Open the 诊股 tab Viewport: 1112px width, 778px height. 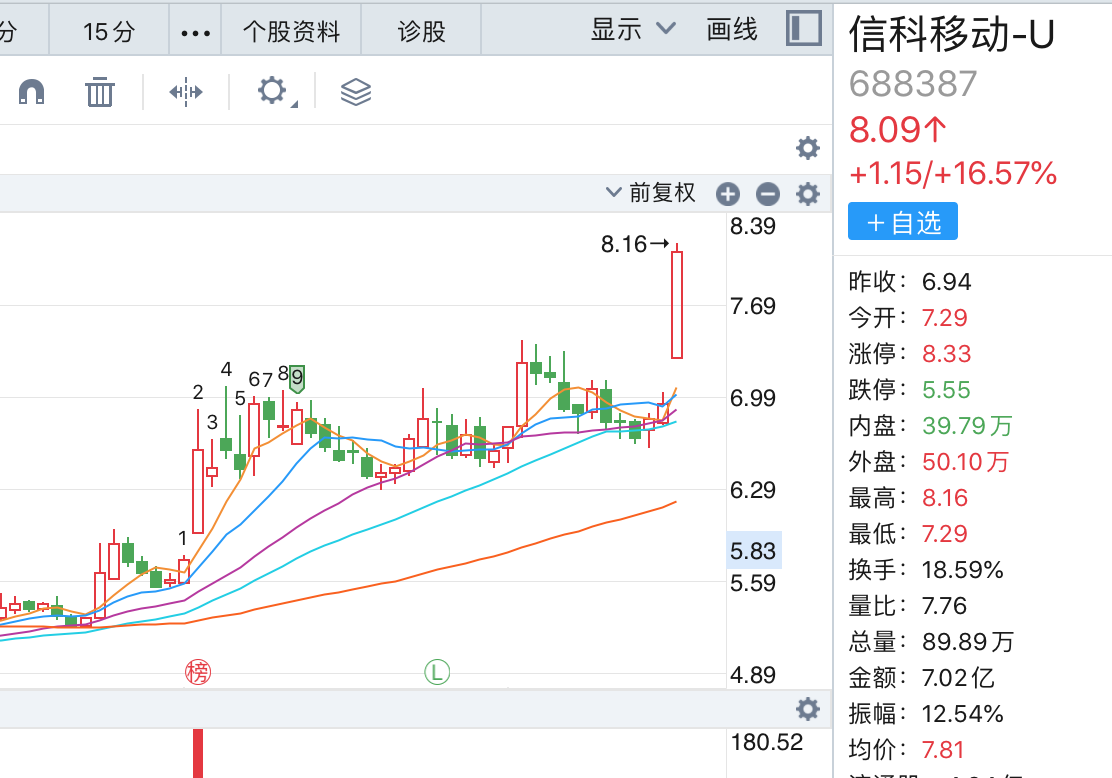point(421,31)
